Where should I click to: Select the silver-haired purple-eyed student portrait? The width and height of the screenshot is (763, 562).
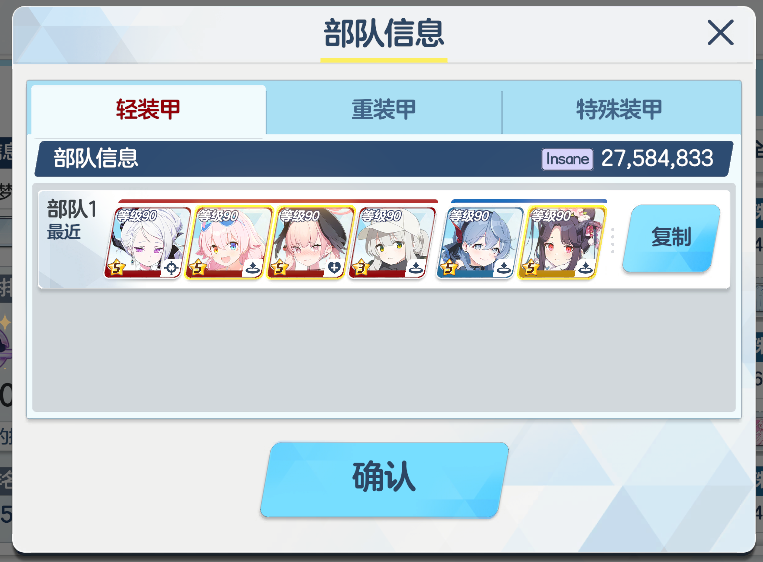pyautogui.click(x=147, y=243)
